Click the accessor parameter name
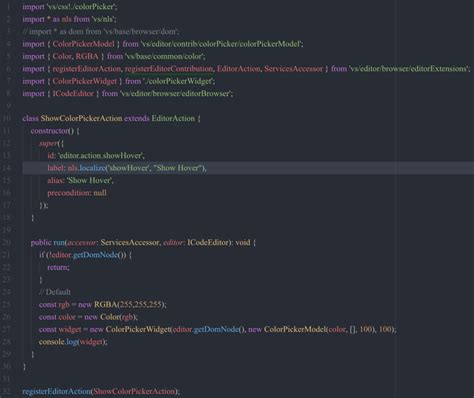Image resolution: width=474 pixels, height=398 pixels. (x=82, y=243)
